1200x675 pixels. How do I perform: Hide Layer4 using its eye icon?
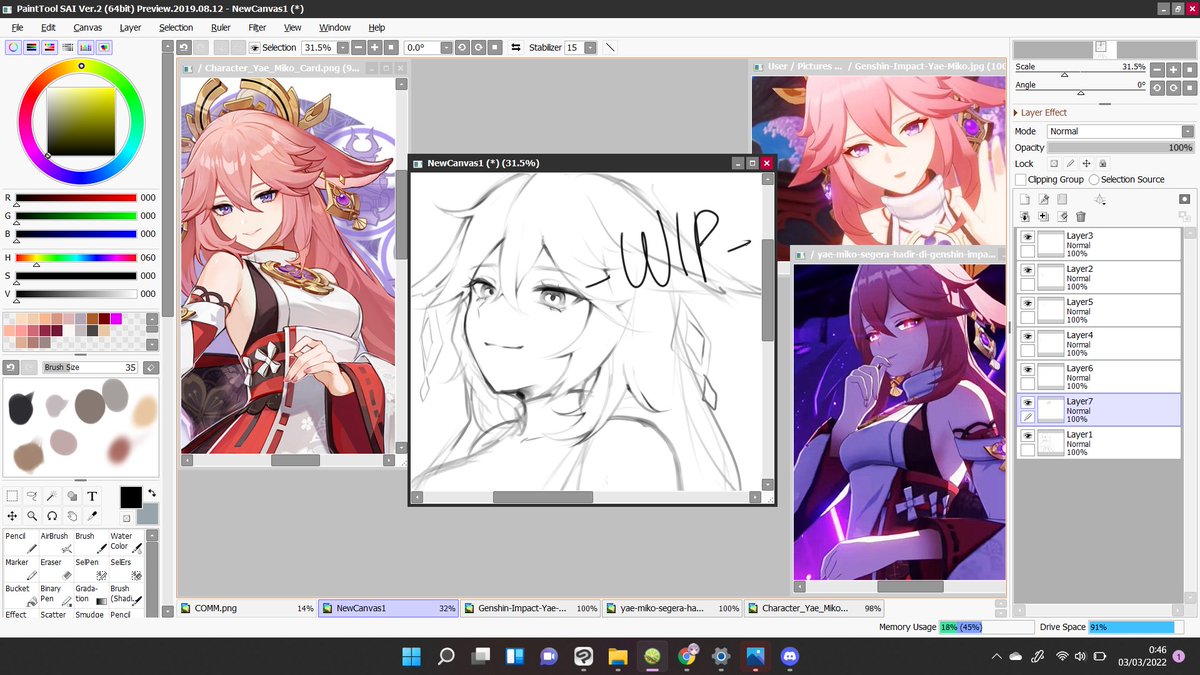[x=1027, y=337]
